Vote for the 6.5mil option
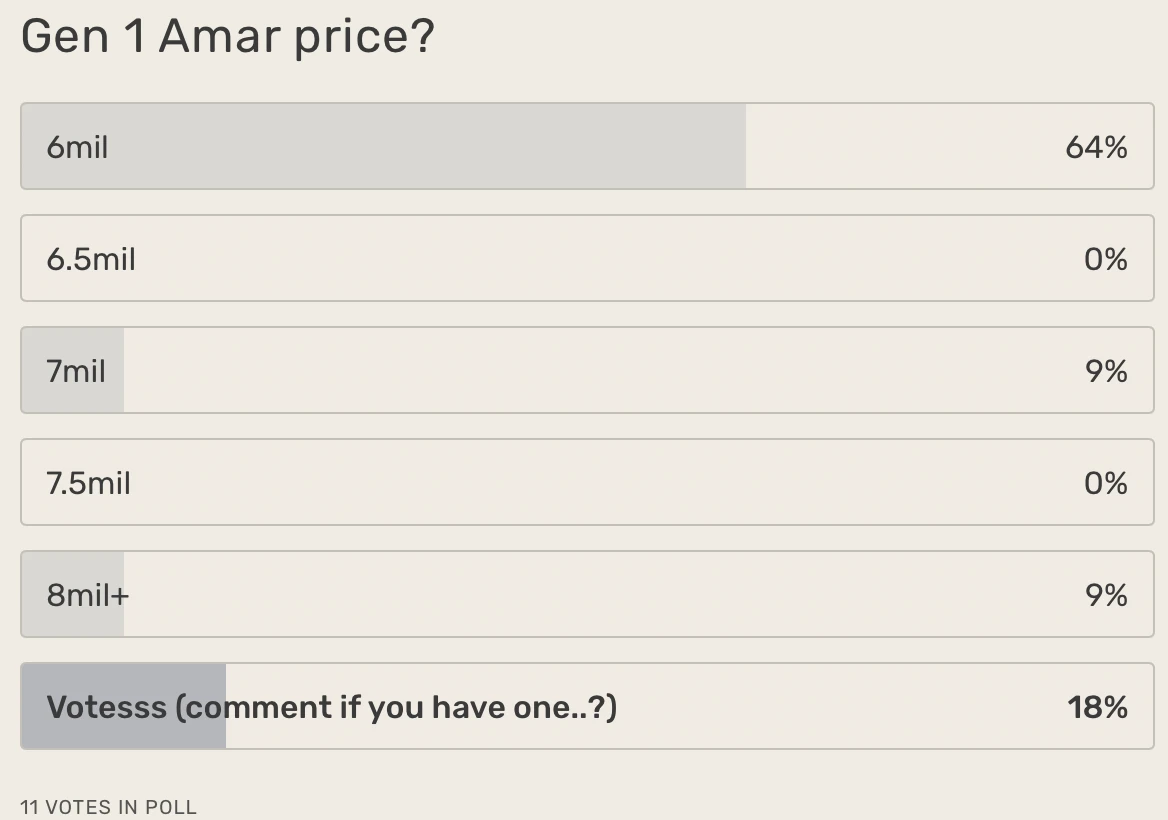1168x820 pixels. click(584, 258)
